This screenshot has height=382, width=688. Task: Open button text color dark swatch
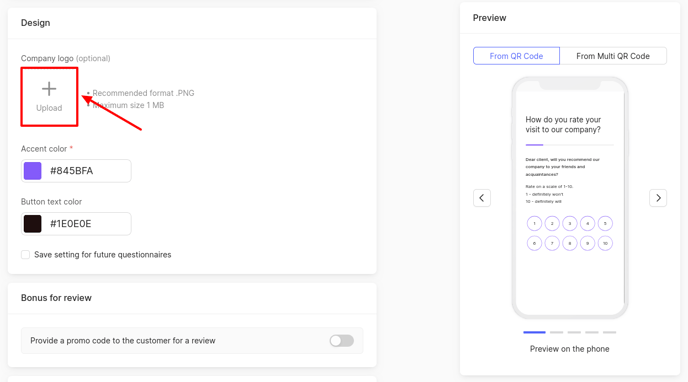(x=32, y=224)
